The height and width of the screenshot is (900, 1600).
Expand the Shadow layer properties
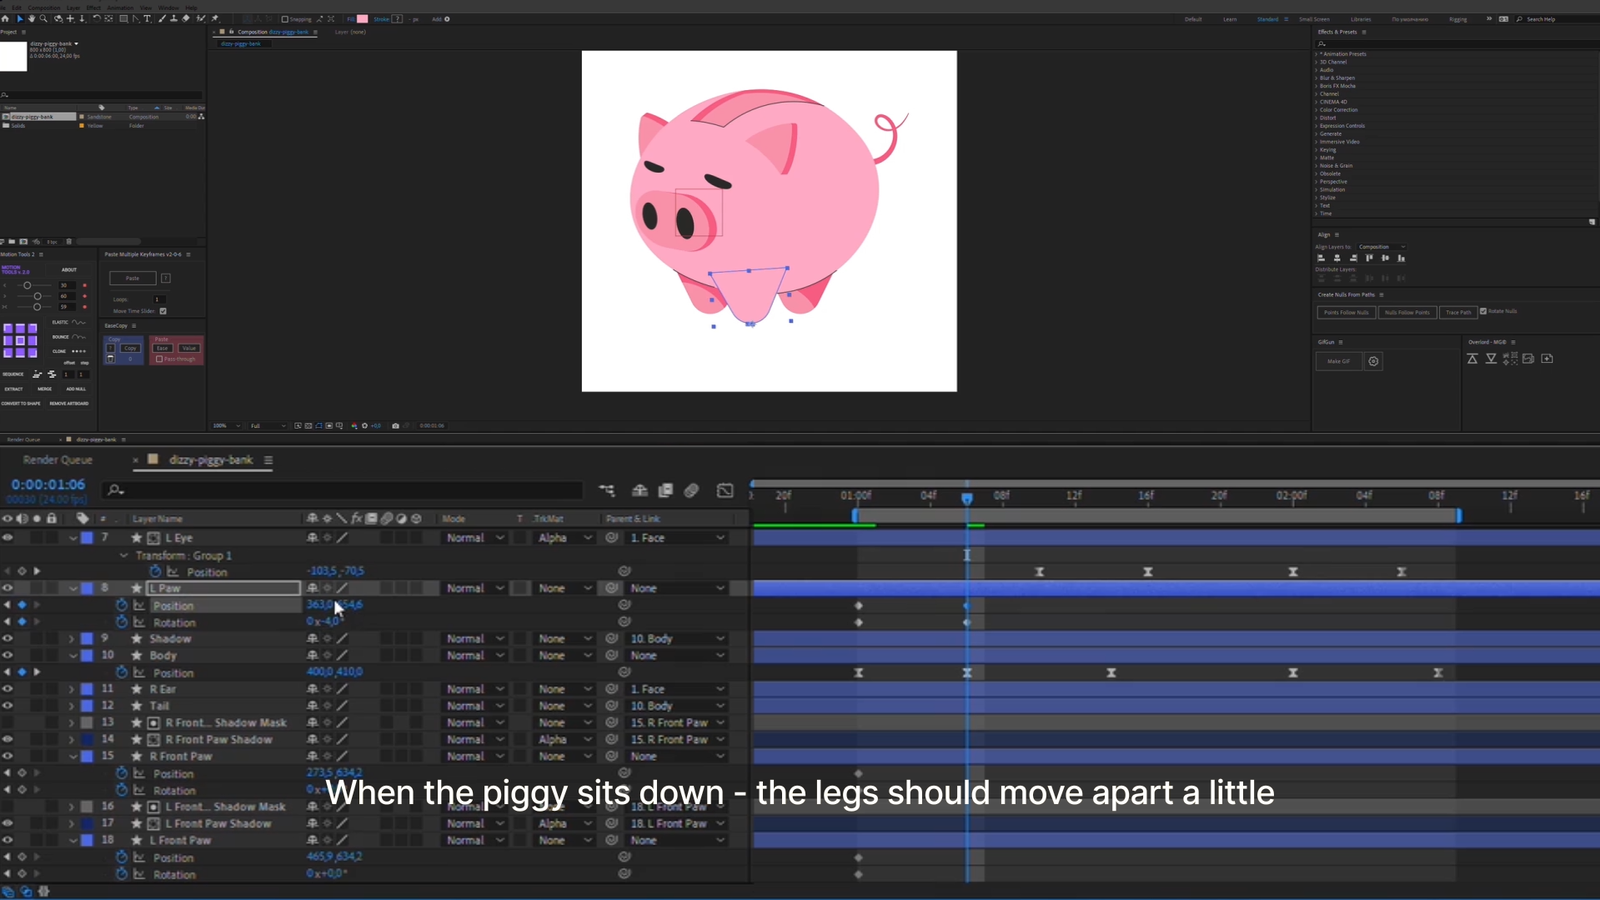[72, 639]
